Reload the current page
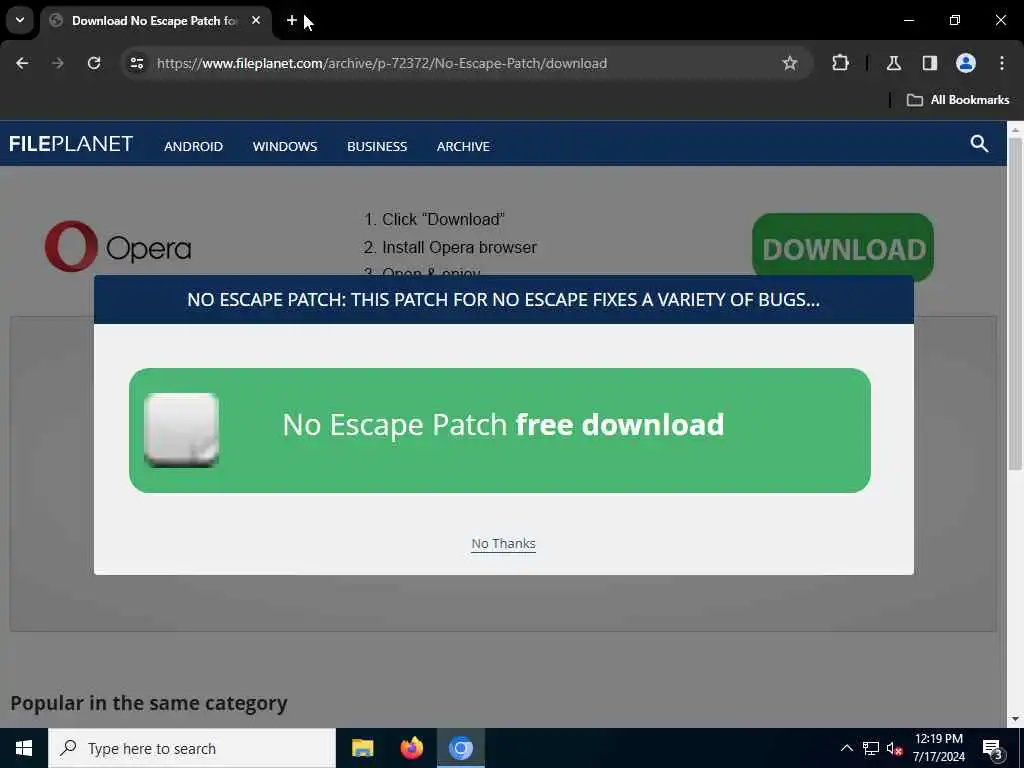Viewport: 1024px width, 768px height. tap(94, 63)
